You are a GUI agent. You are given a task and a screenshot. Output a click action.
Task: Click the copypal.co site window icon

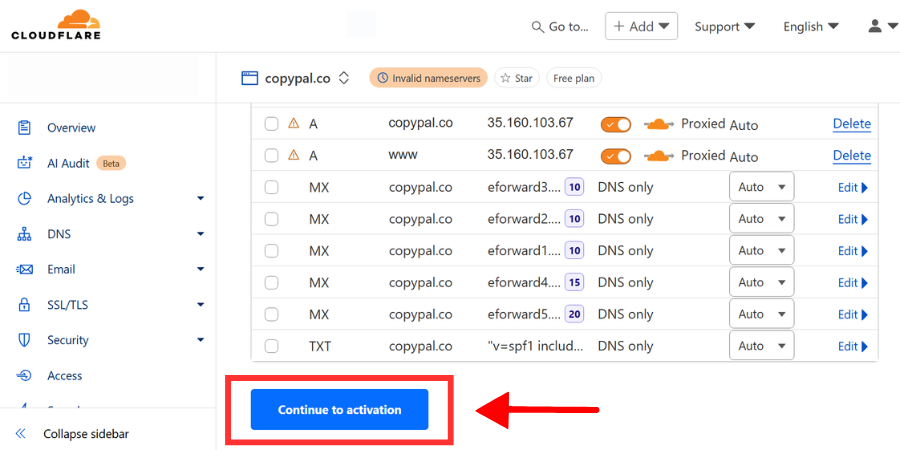coord(250,78)
